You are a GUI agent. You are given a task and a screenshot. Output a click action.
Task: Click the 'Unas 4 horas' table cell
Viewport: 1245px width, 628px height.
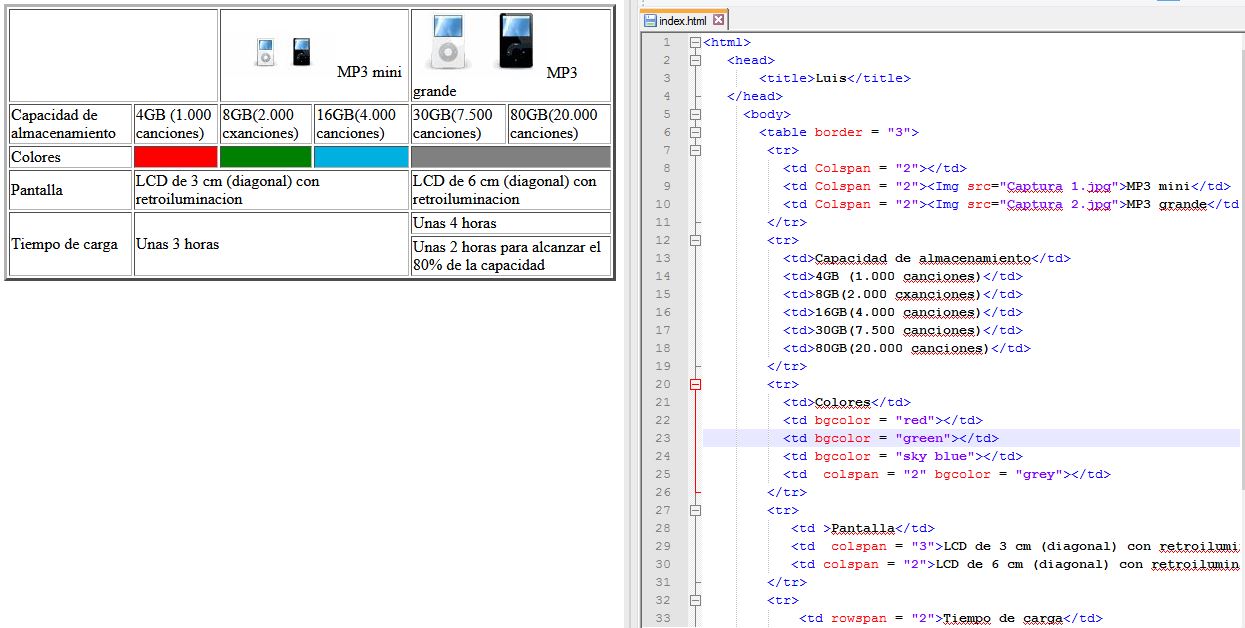click(x=510, y=223)
